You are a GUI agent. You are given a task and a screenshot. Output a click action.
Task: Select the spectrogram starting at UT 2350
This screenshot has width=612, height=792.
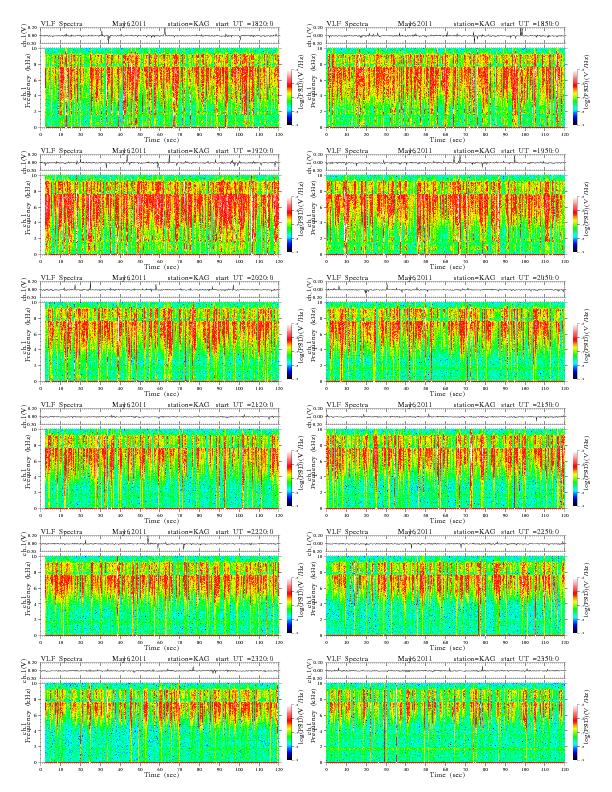coord(445,723)
